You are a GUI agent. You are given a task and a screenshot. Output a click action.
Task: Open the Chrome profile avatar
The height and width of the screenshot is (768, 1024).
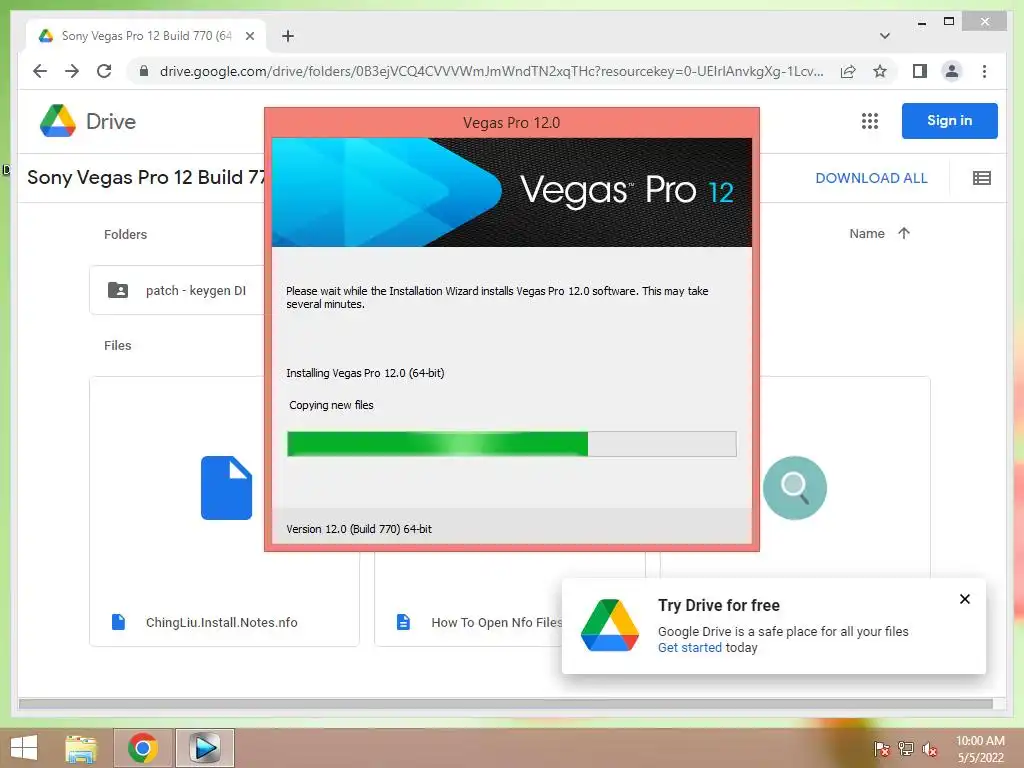[x=952, y=71]
